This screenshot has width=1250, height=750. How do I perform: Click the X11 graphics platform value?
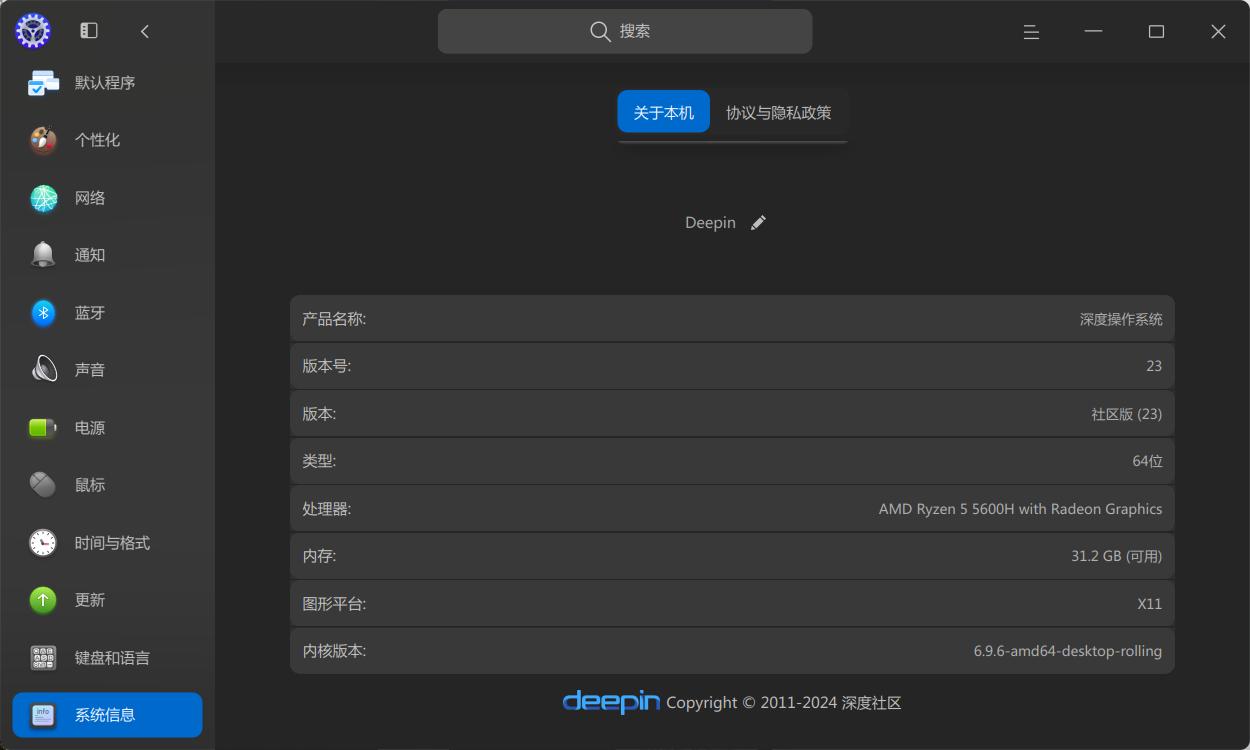(1150, 604)
